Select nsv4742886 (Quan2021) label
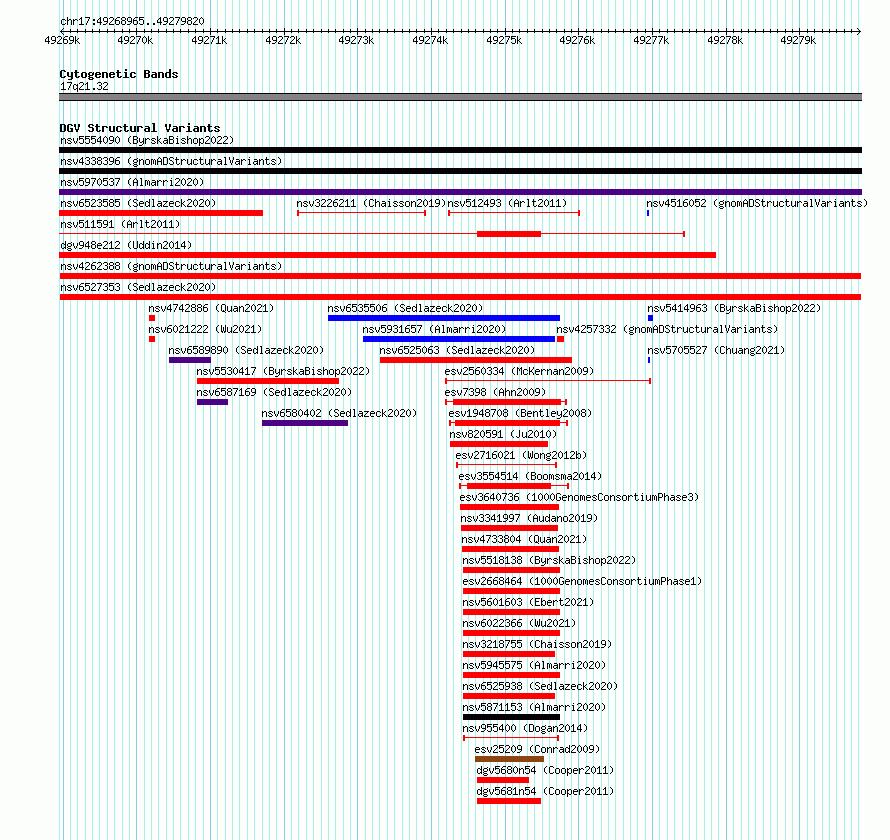 click(x=211, y=308)
